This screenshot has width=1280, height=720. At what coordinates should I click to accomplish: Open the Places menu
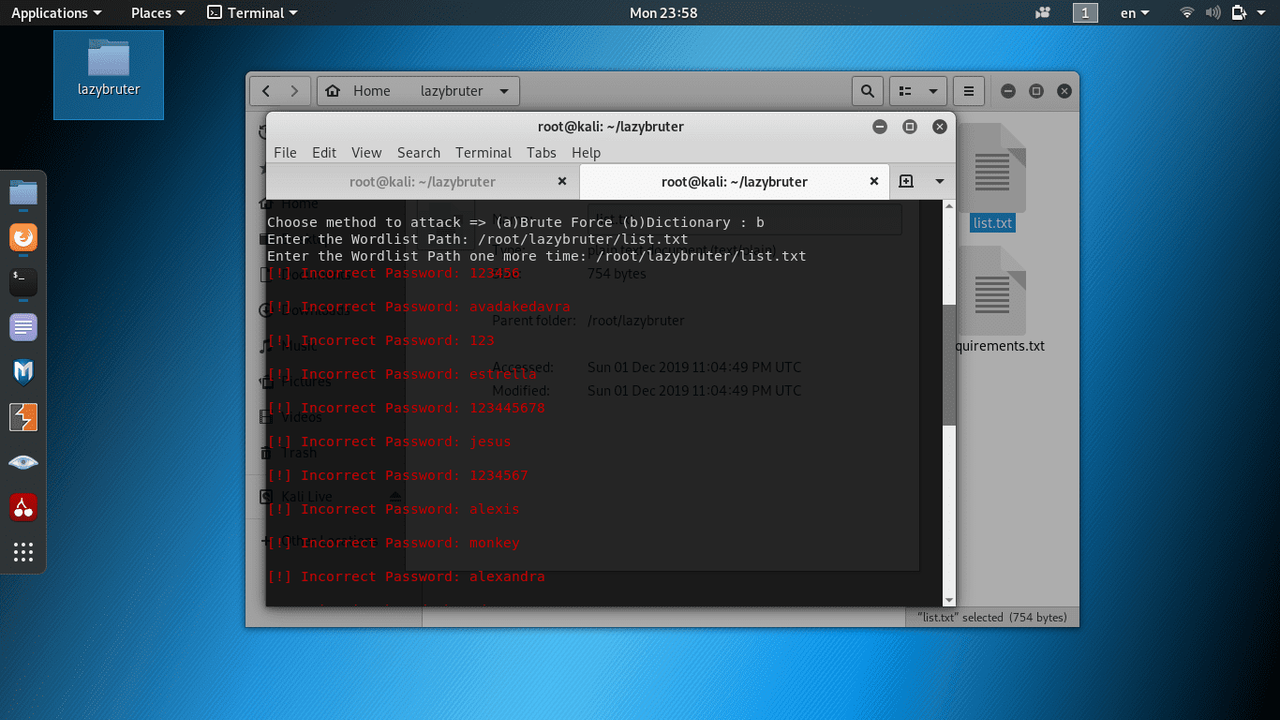[158, 13]
